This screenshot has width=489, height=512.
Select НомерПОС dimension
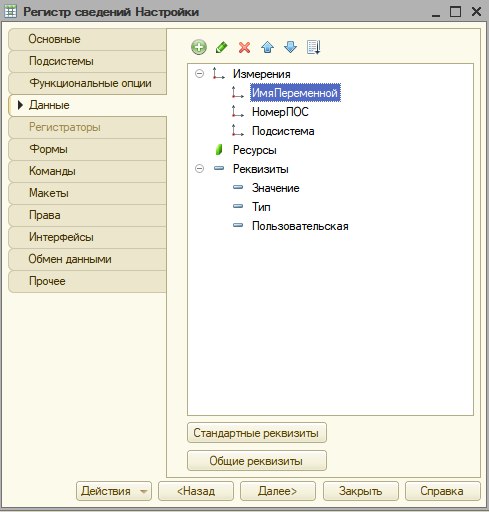coord(280,112)
